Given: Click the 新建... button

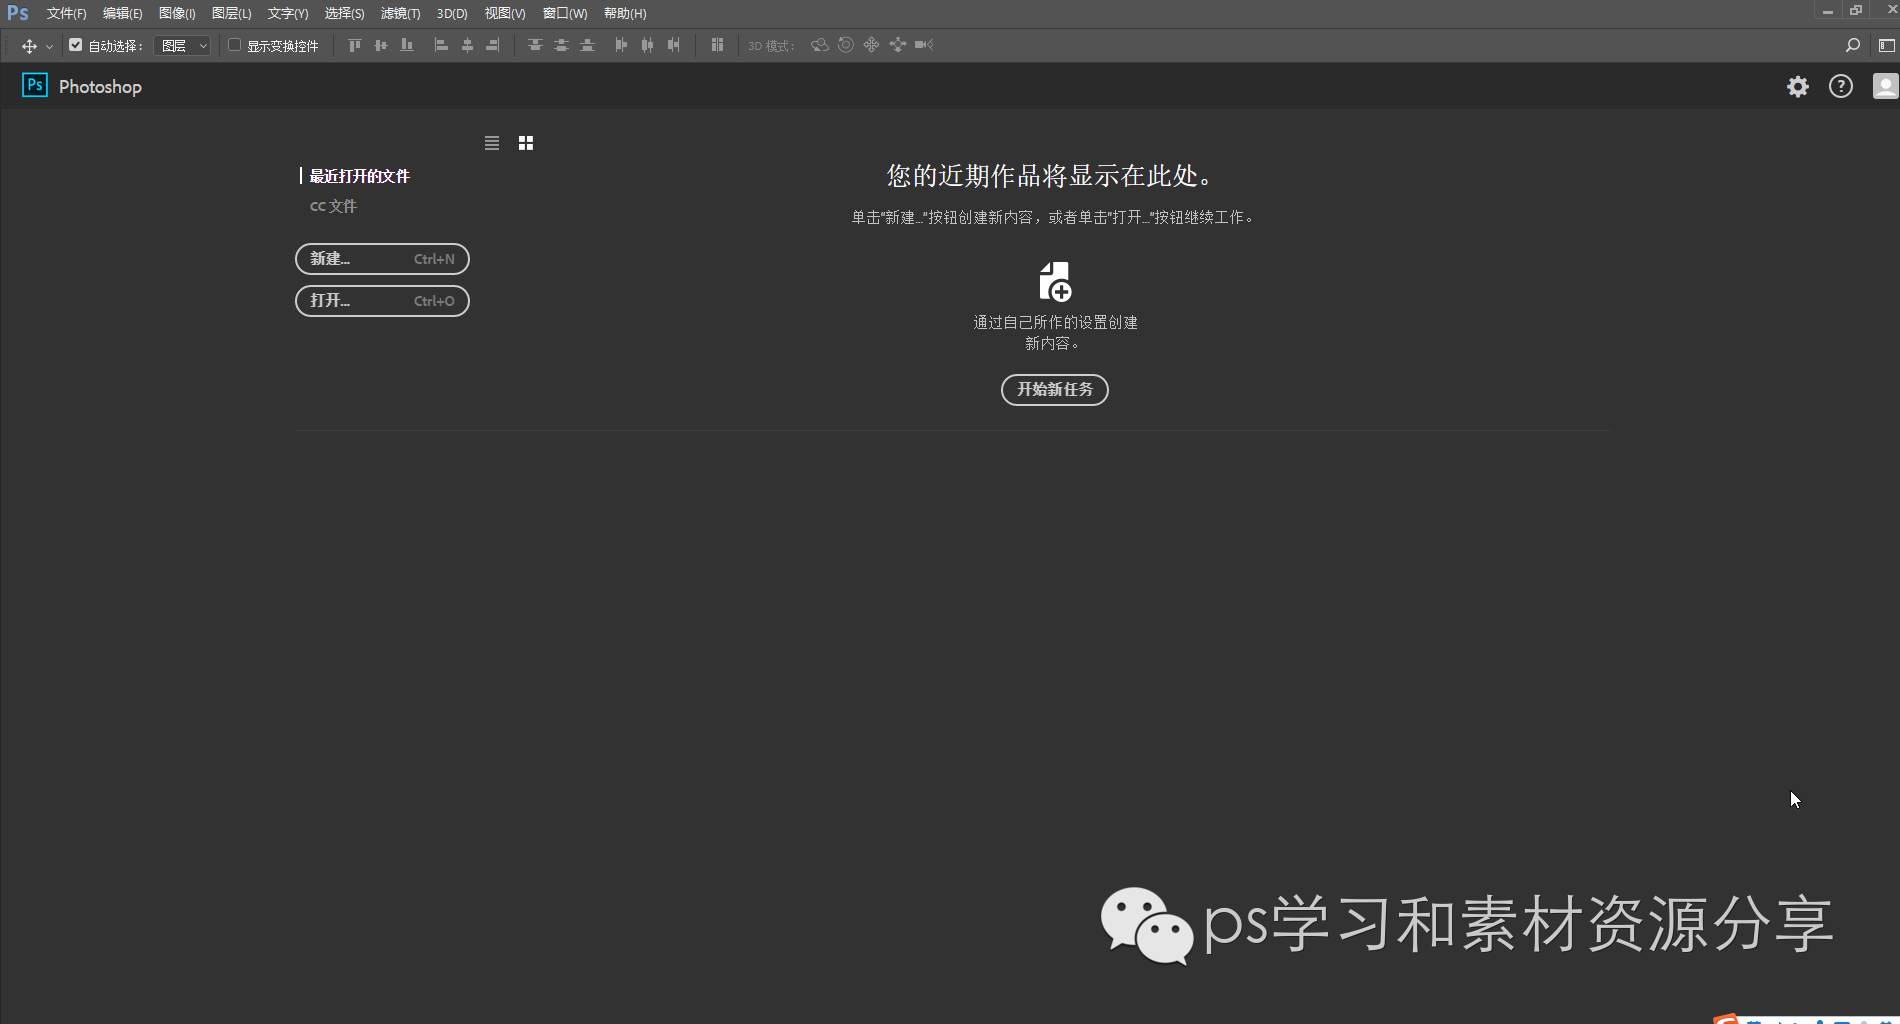Looking at the screenshot, I should [x=382, y=259].
